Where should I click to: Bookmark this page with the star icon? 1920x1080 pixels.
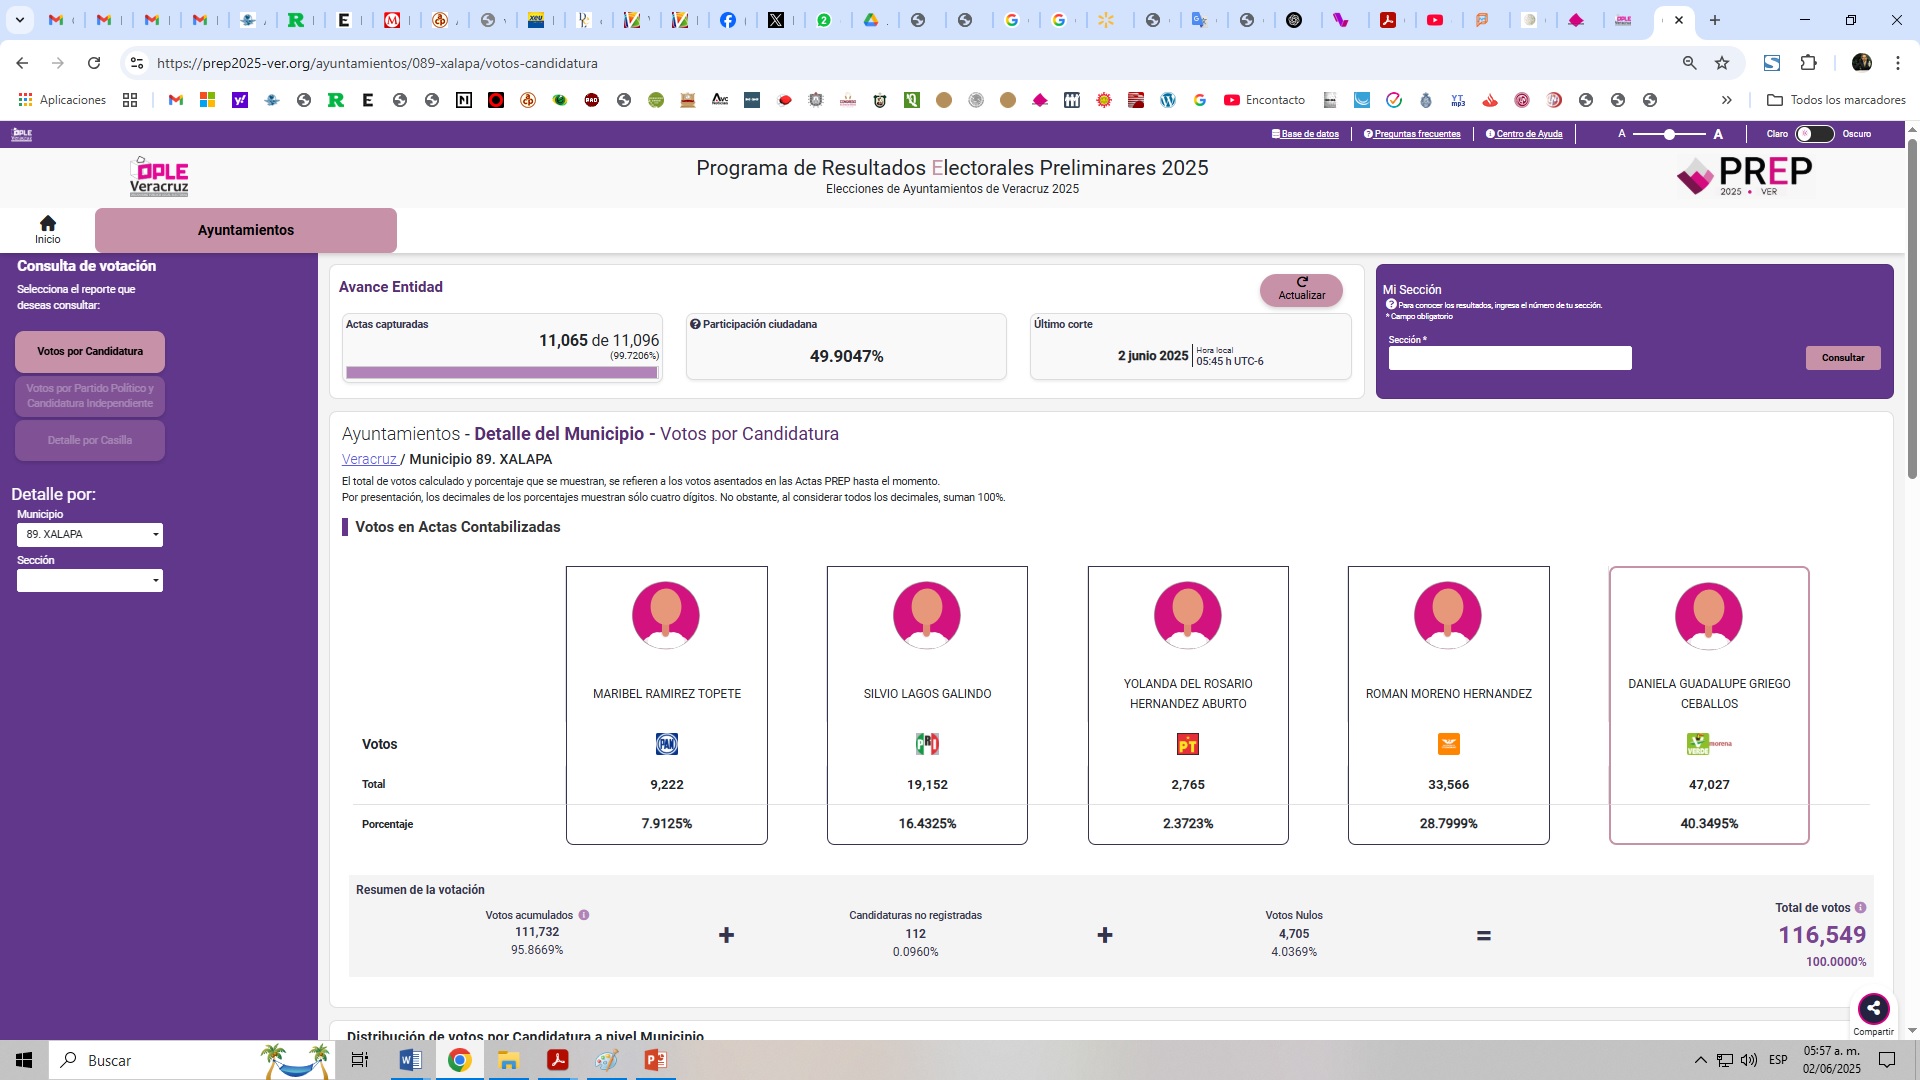click(x=1722, y=63)
